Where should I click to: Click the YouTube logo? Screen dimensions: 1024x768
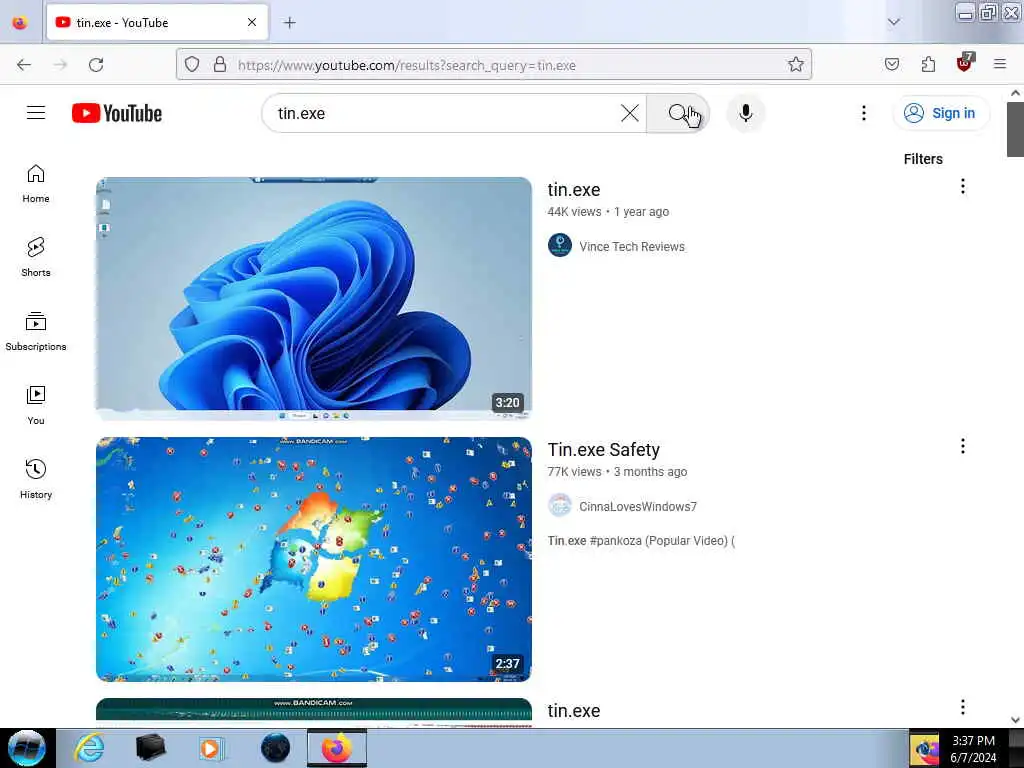117,113
